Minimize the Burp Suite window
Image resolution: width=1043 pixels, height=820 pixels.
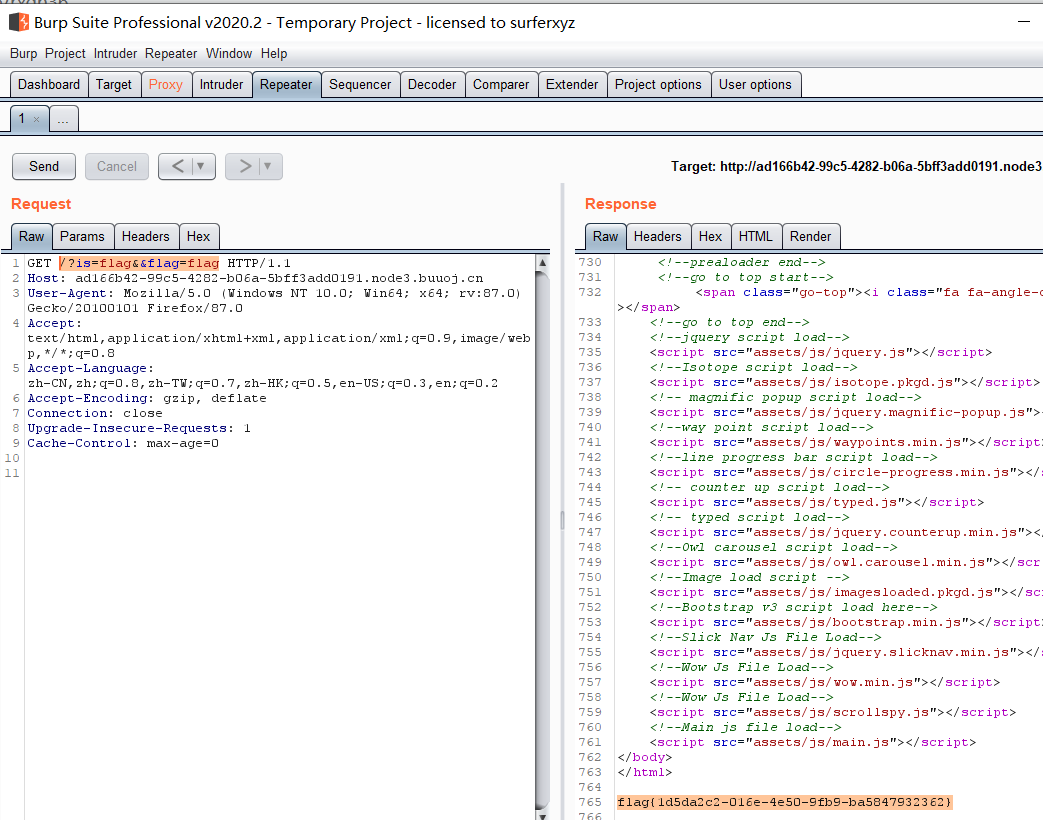click(1022, 21)
